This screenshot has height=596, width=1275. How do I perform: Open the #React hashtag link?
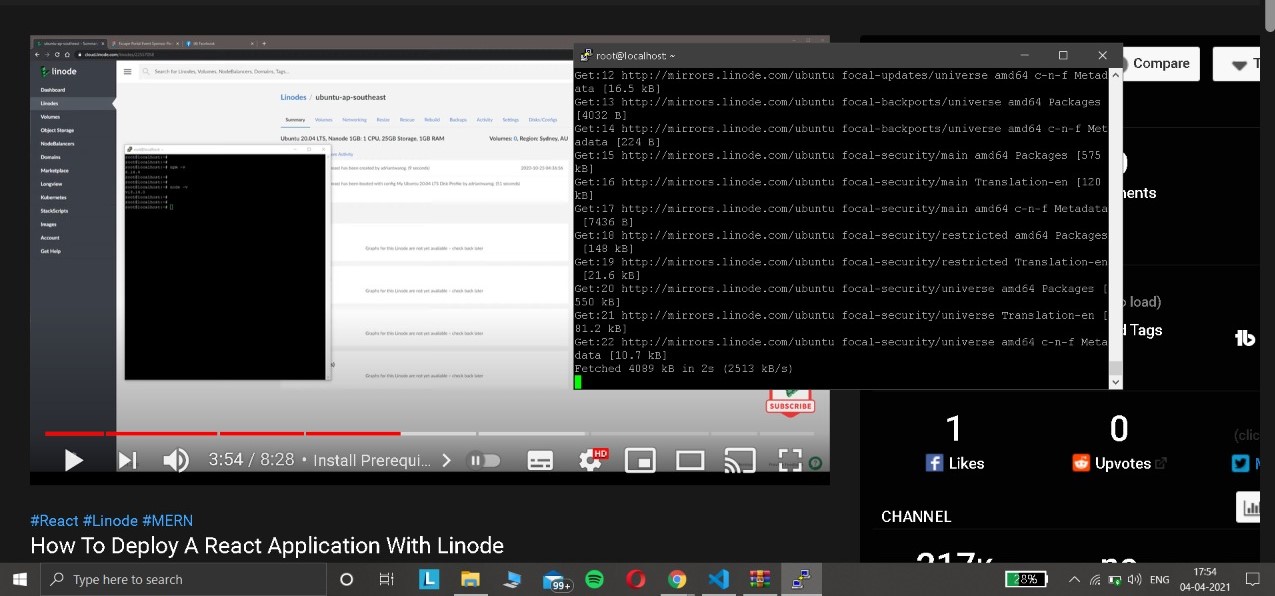(55, 521)
